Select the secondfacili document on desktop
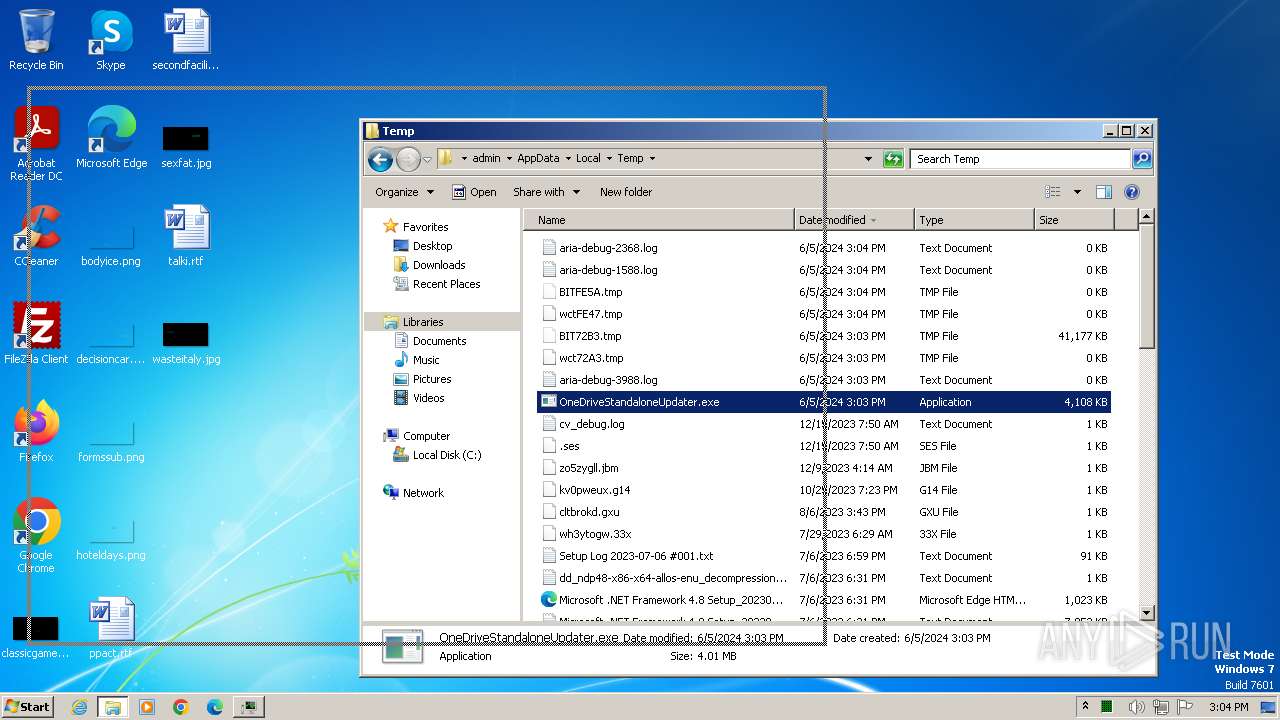The image size is (1280, 720). click(186, 40)
